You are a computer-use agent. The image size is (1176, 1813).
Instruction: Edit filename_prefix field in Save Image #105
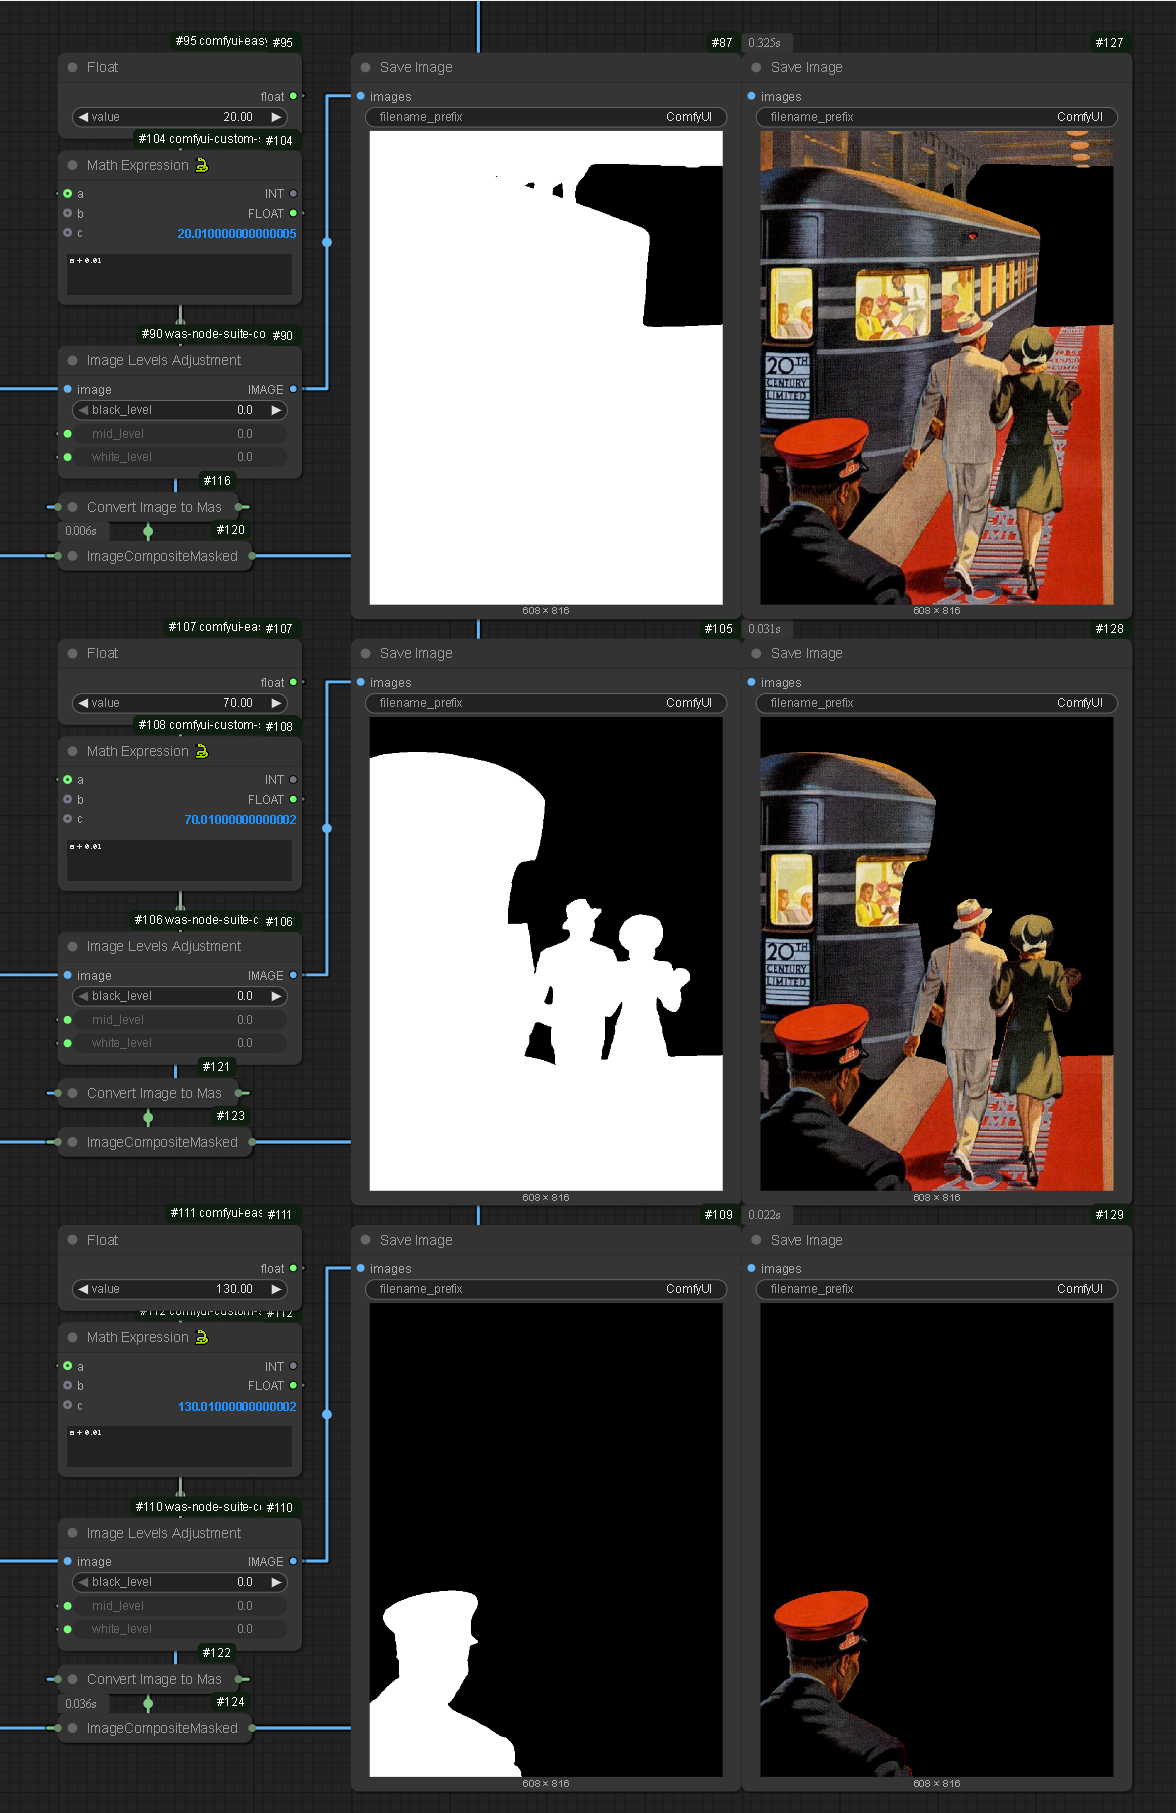pyautogui.click(x=546, y=703)
